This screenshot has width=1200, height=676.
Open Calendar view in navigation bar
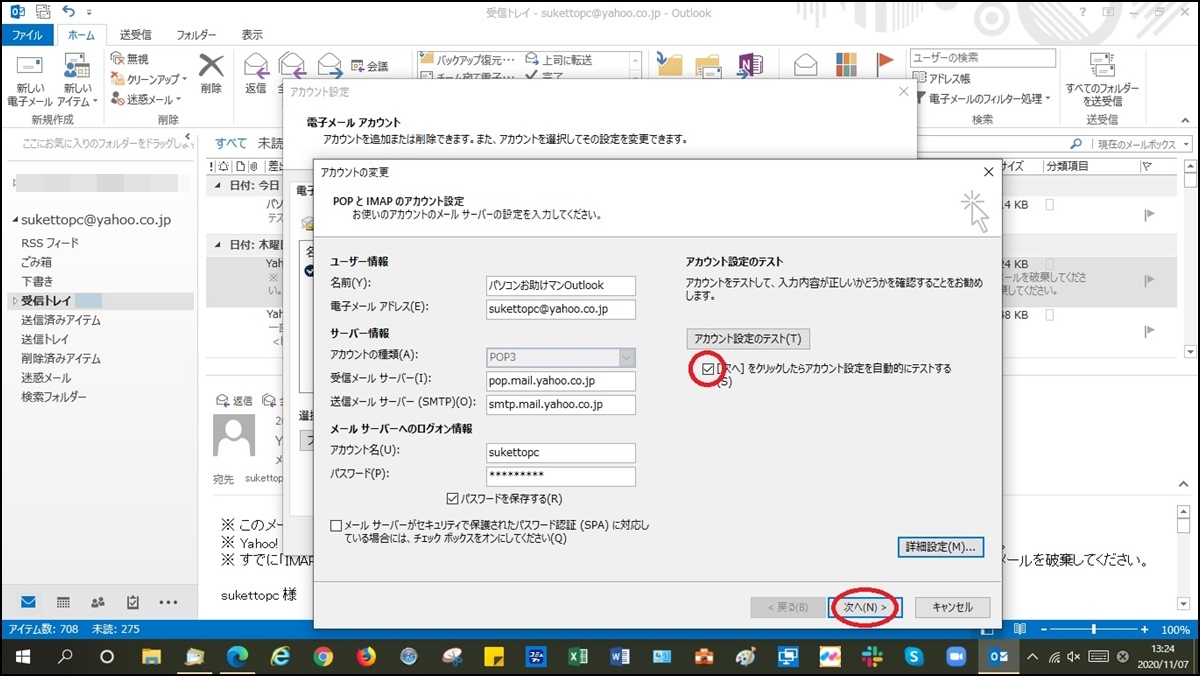pos(63,602)
